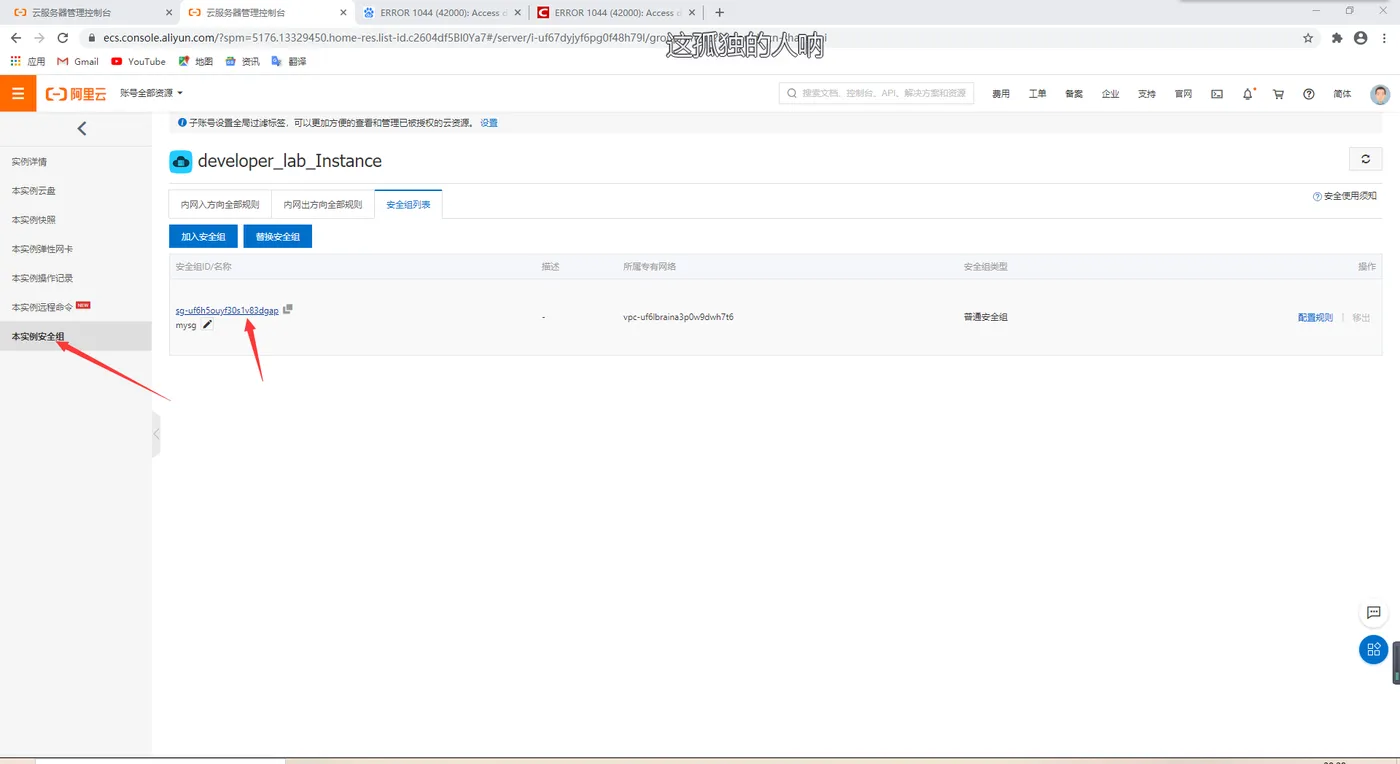Image resolution: width=1400 pixels, height=764 pixels.
Task: Switch to the Baidu ERROR 1044 tab
Action: pyautogui.click(x=440, y=13)
